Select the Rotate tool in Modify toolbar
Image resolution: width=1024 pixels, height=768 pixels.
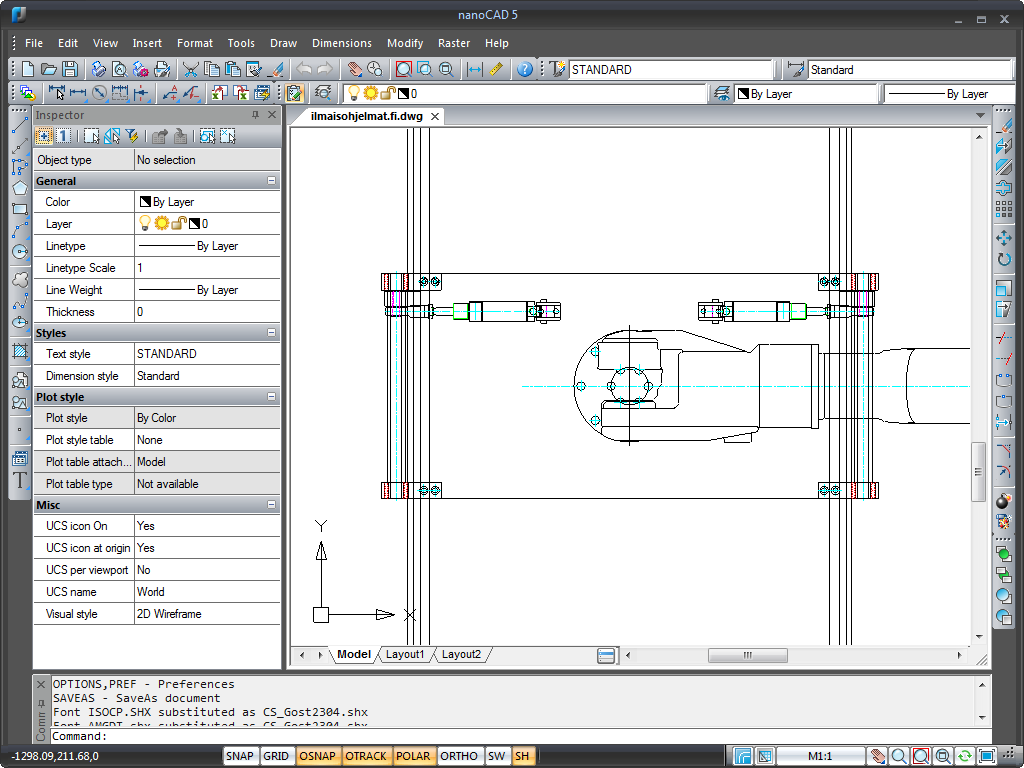1004,259
